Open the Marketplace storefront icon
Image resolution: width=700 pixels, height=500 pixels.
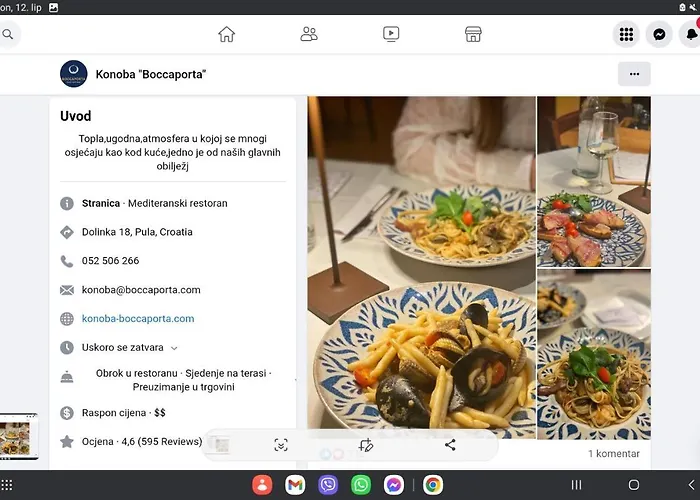(473, 34)
